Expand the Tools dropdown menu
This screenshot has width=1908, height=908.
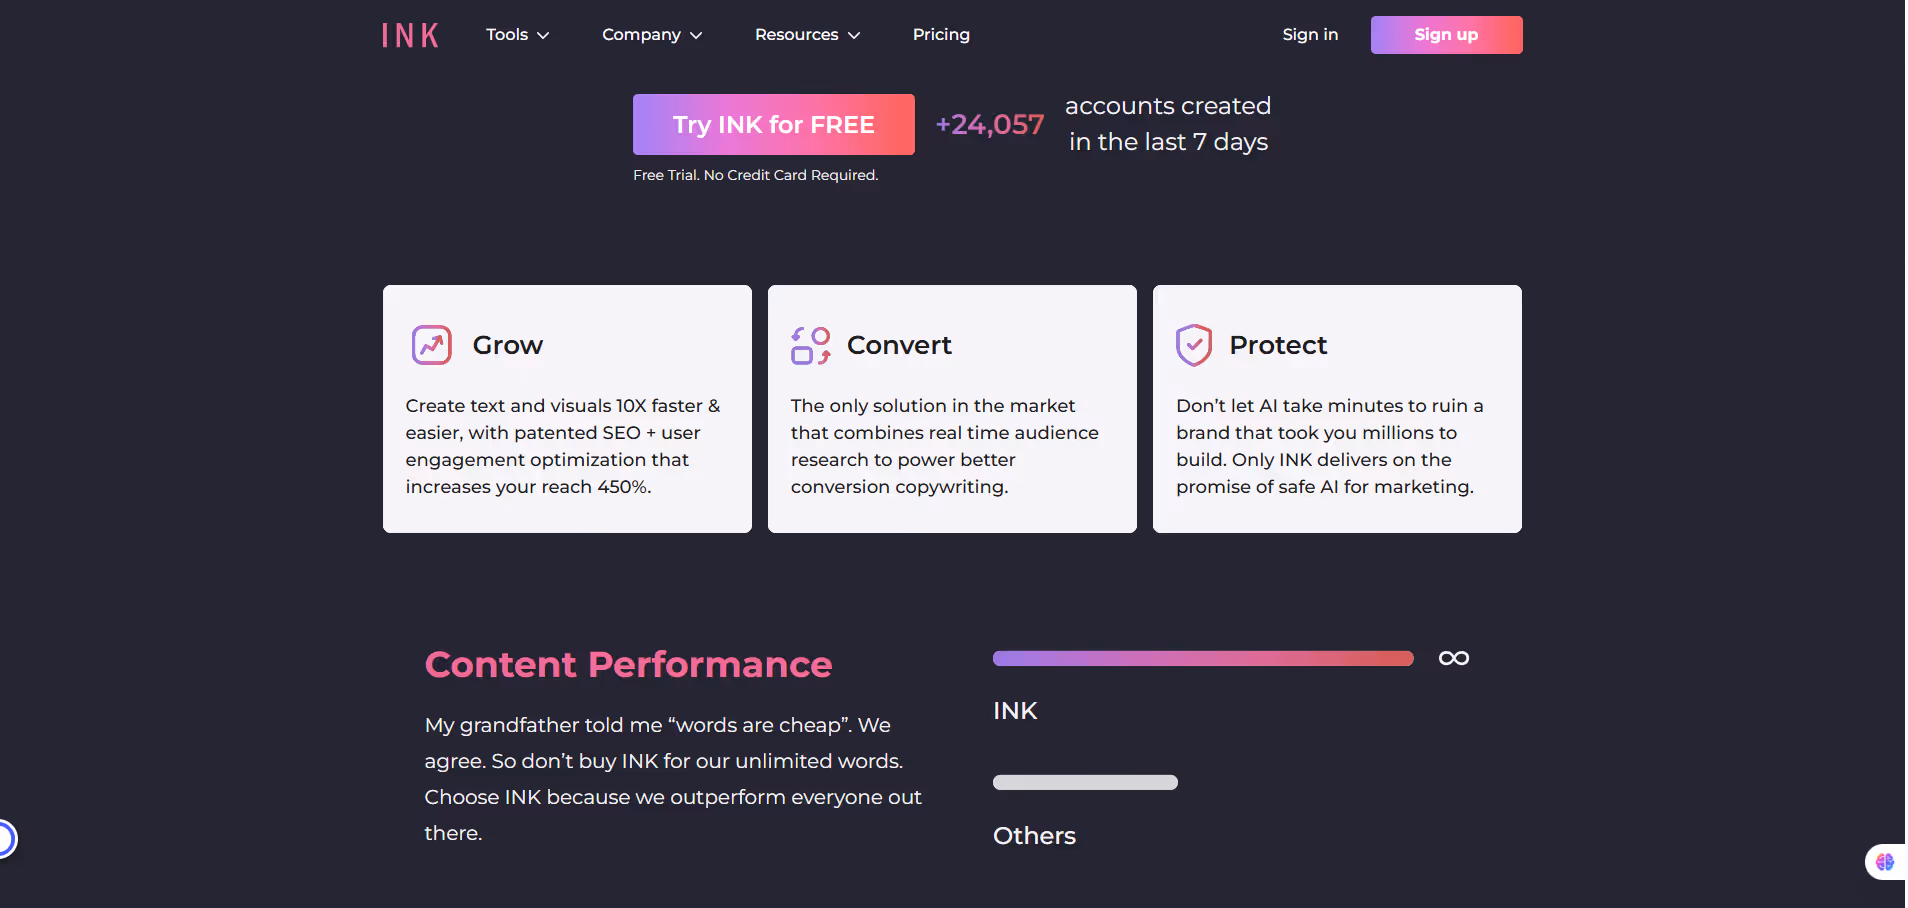click(x=518, y=35)
